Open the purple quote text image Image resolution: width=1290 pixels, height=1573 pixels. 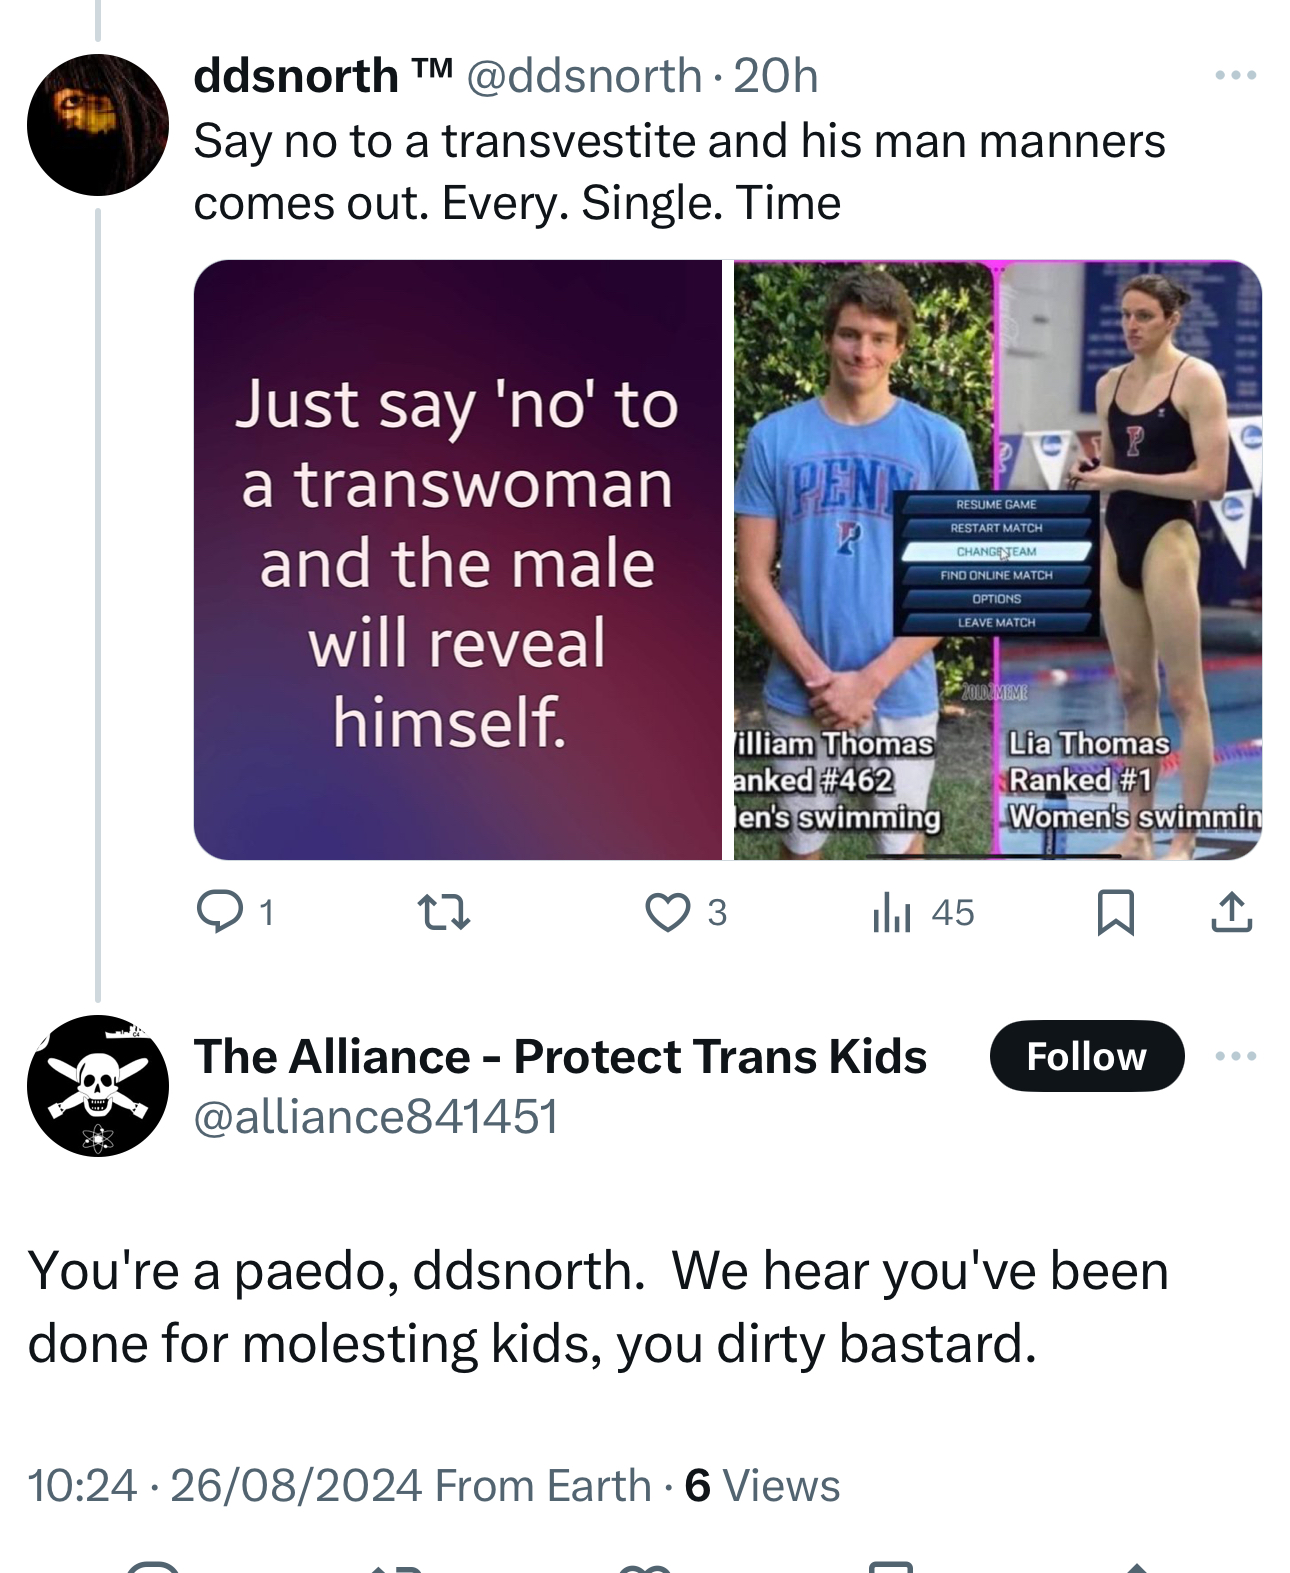coord(458,559)
